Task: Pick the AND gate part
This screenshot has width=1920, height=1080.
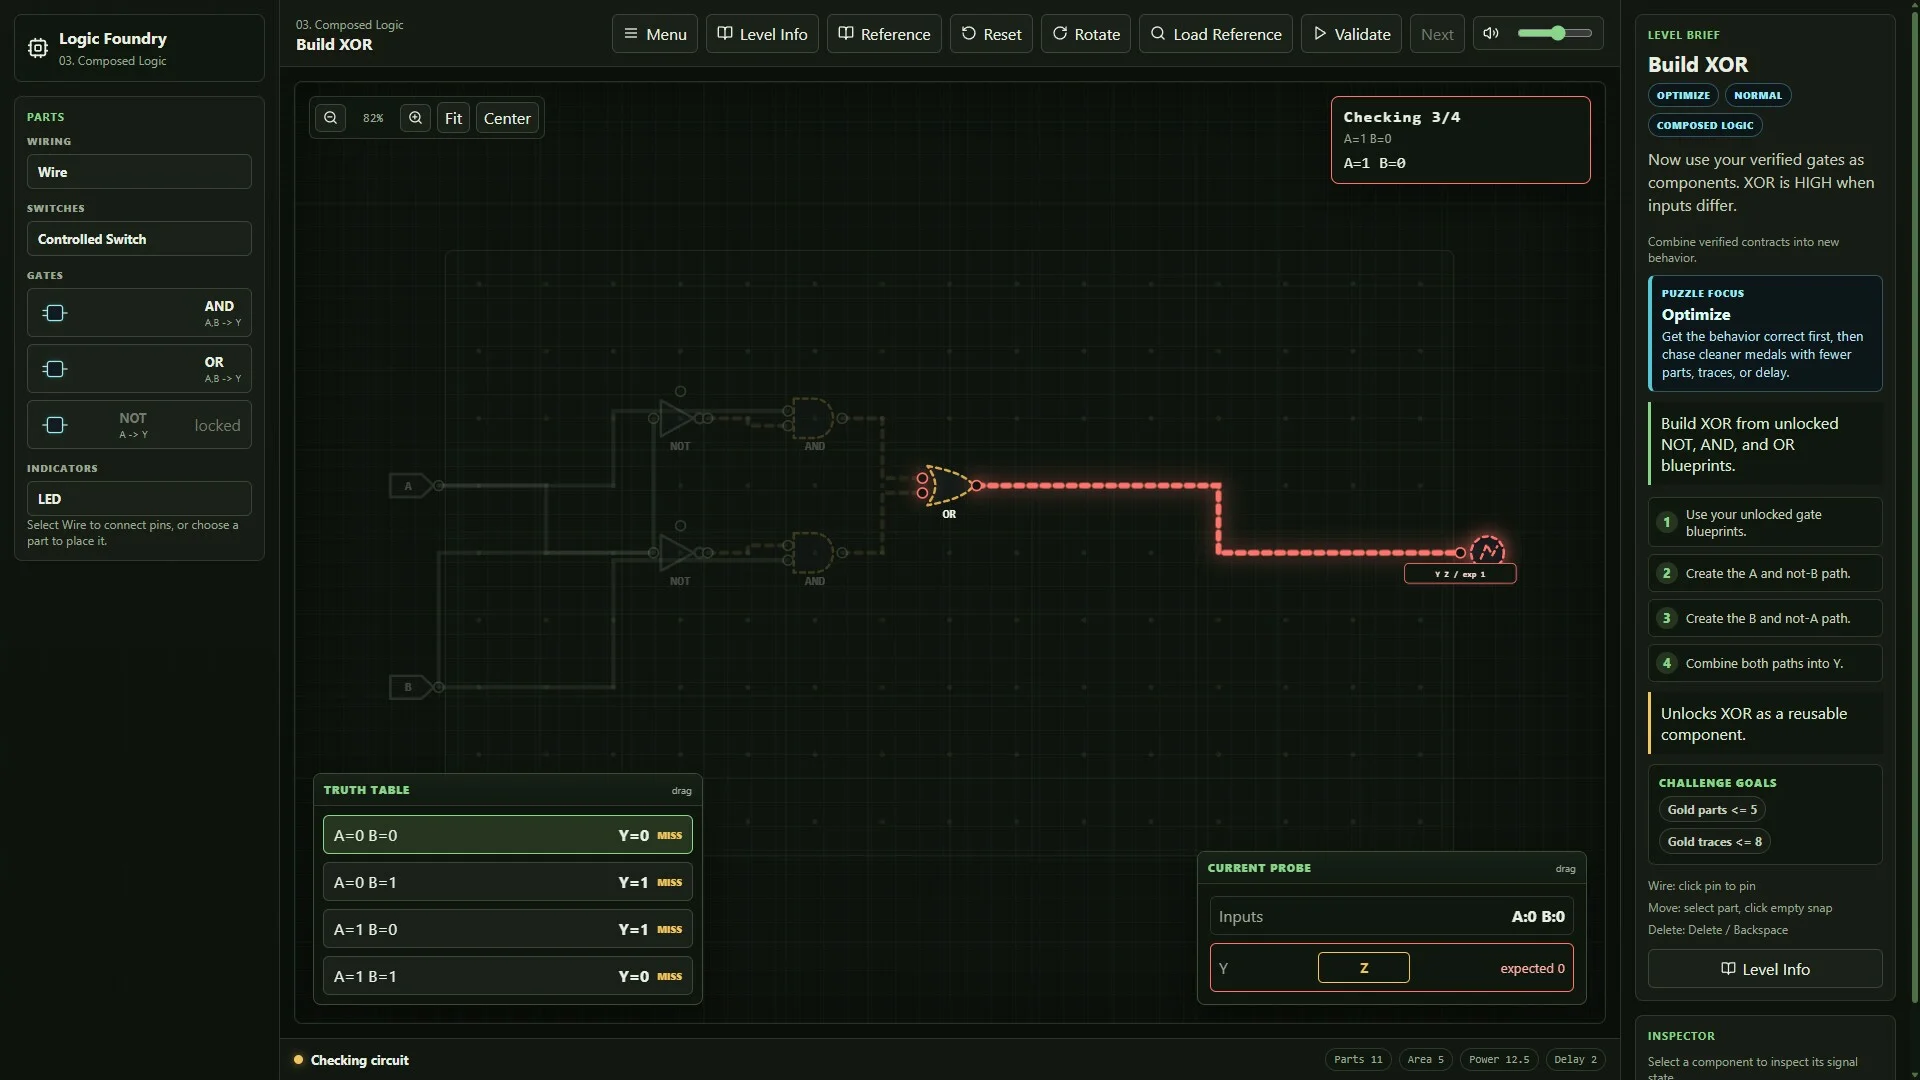Action: (139, 313)
